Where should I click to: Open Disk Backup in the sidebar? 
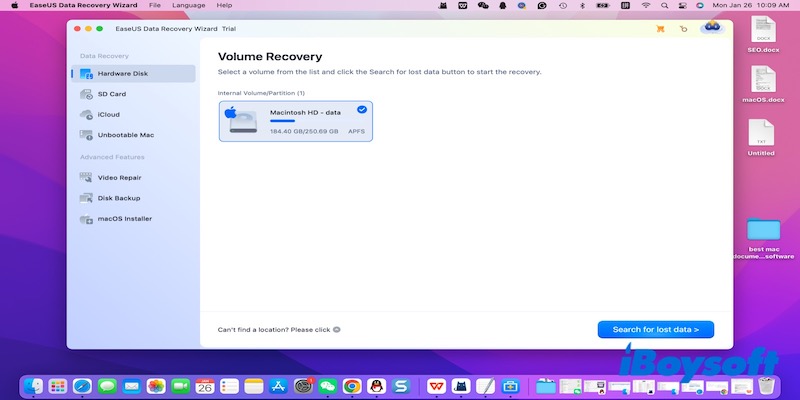(x=118, y=198)
